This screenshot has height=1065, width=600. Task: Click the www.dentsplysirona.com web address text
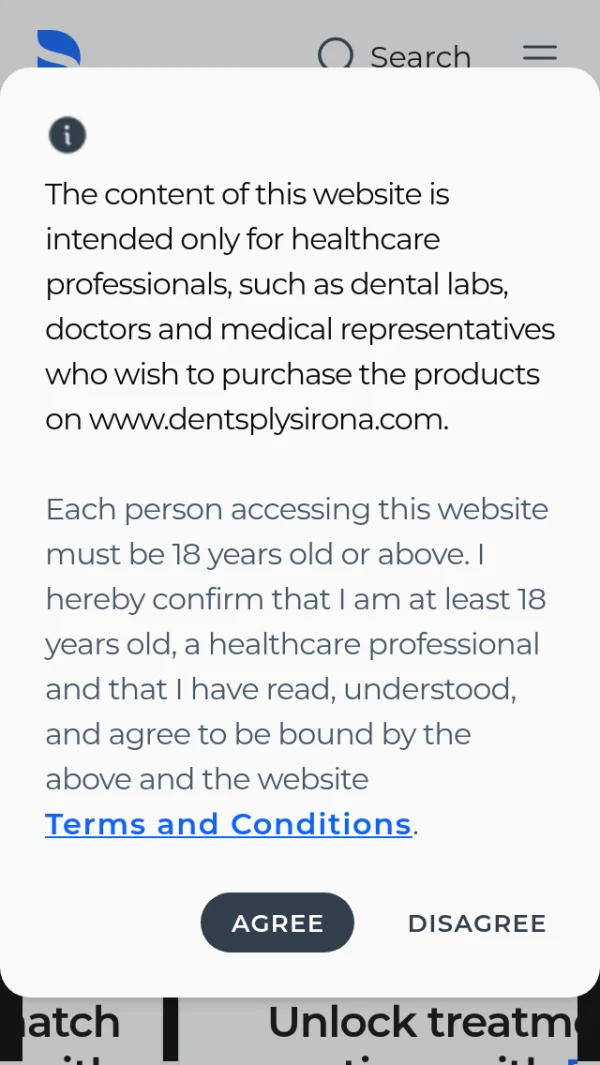tap(267, 419)
